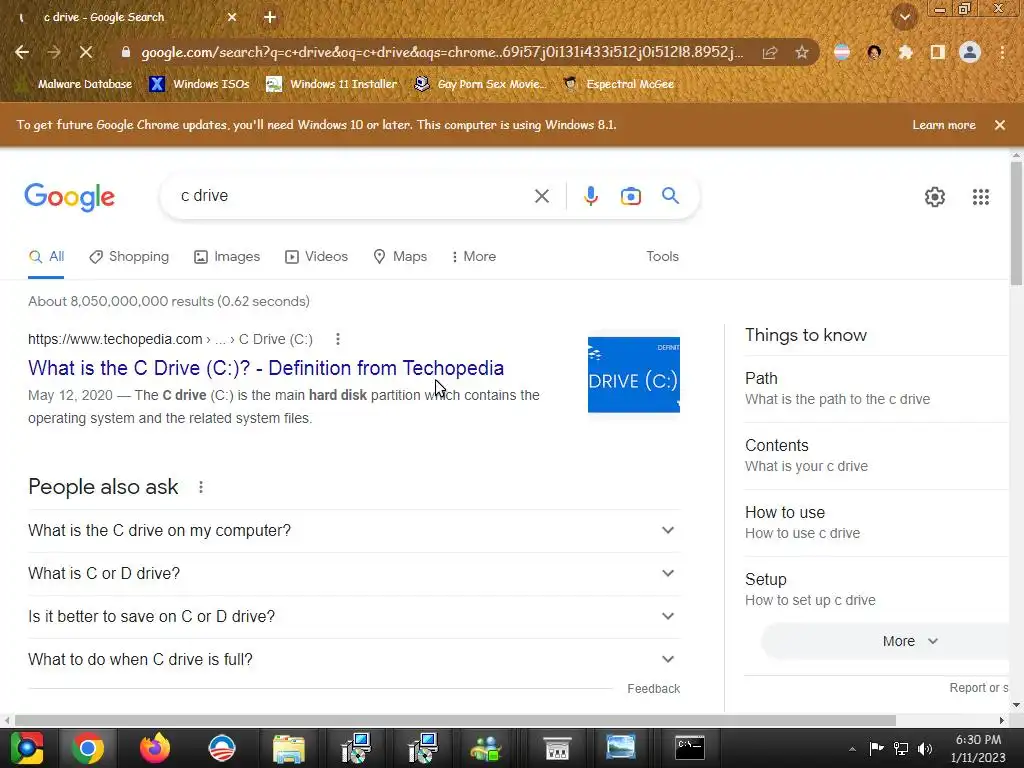Open File Explorer from taskbar

(289, 748)
